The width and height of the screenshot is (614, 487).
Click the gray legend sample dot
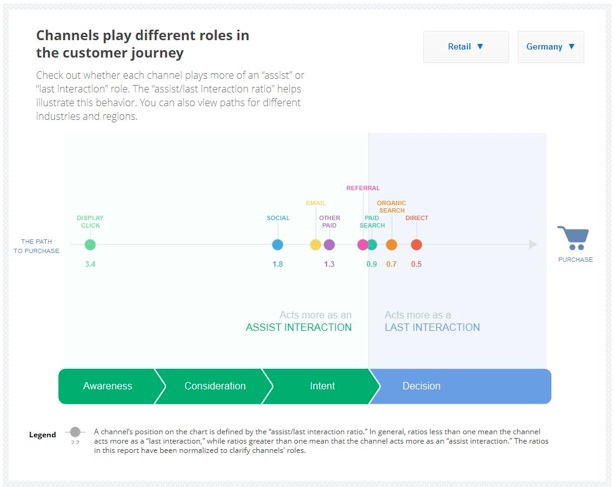pos(75,432)
